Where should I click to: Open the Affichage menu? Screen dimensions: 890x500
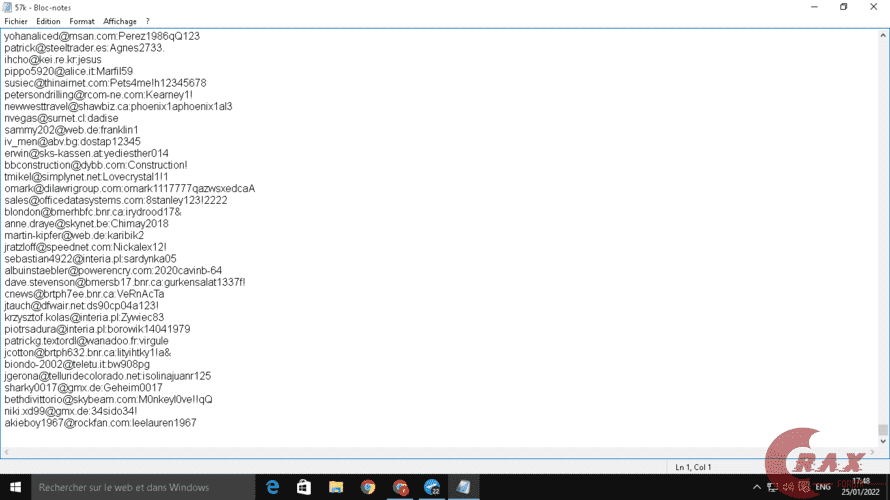coord(120,22)
